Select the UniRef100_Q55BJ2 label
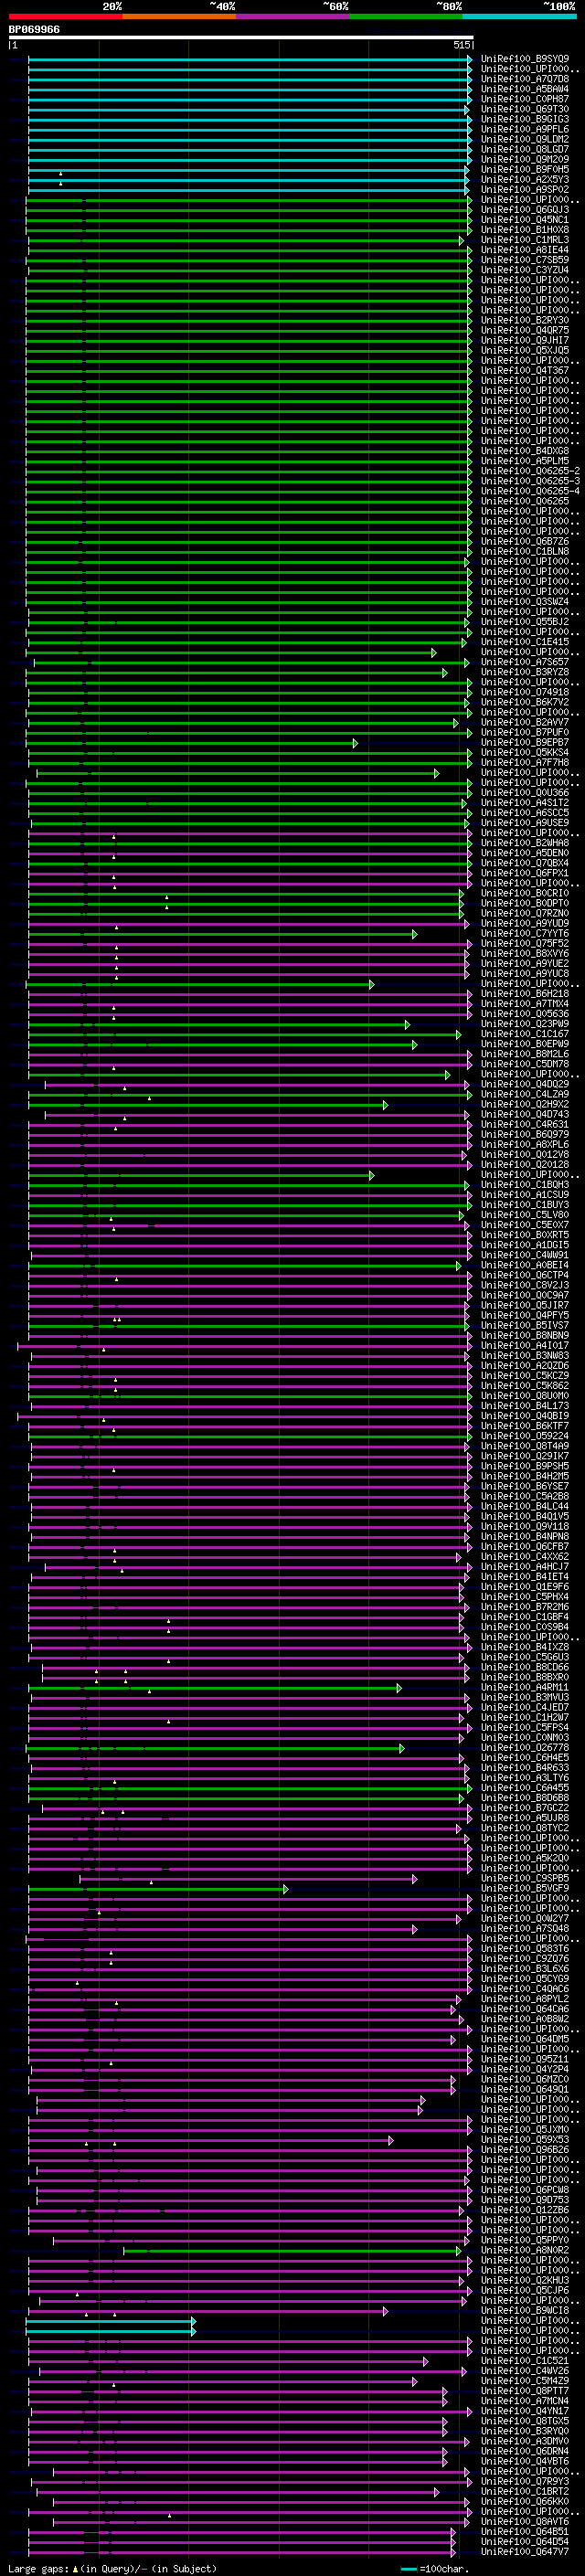 click(x=525, y=622)
